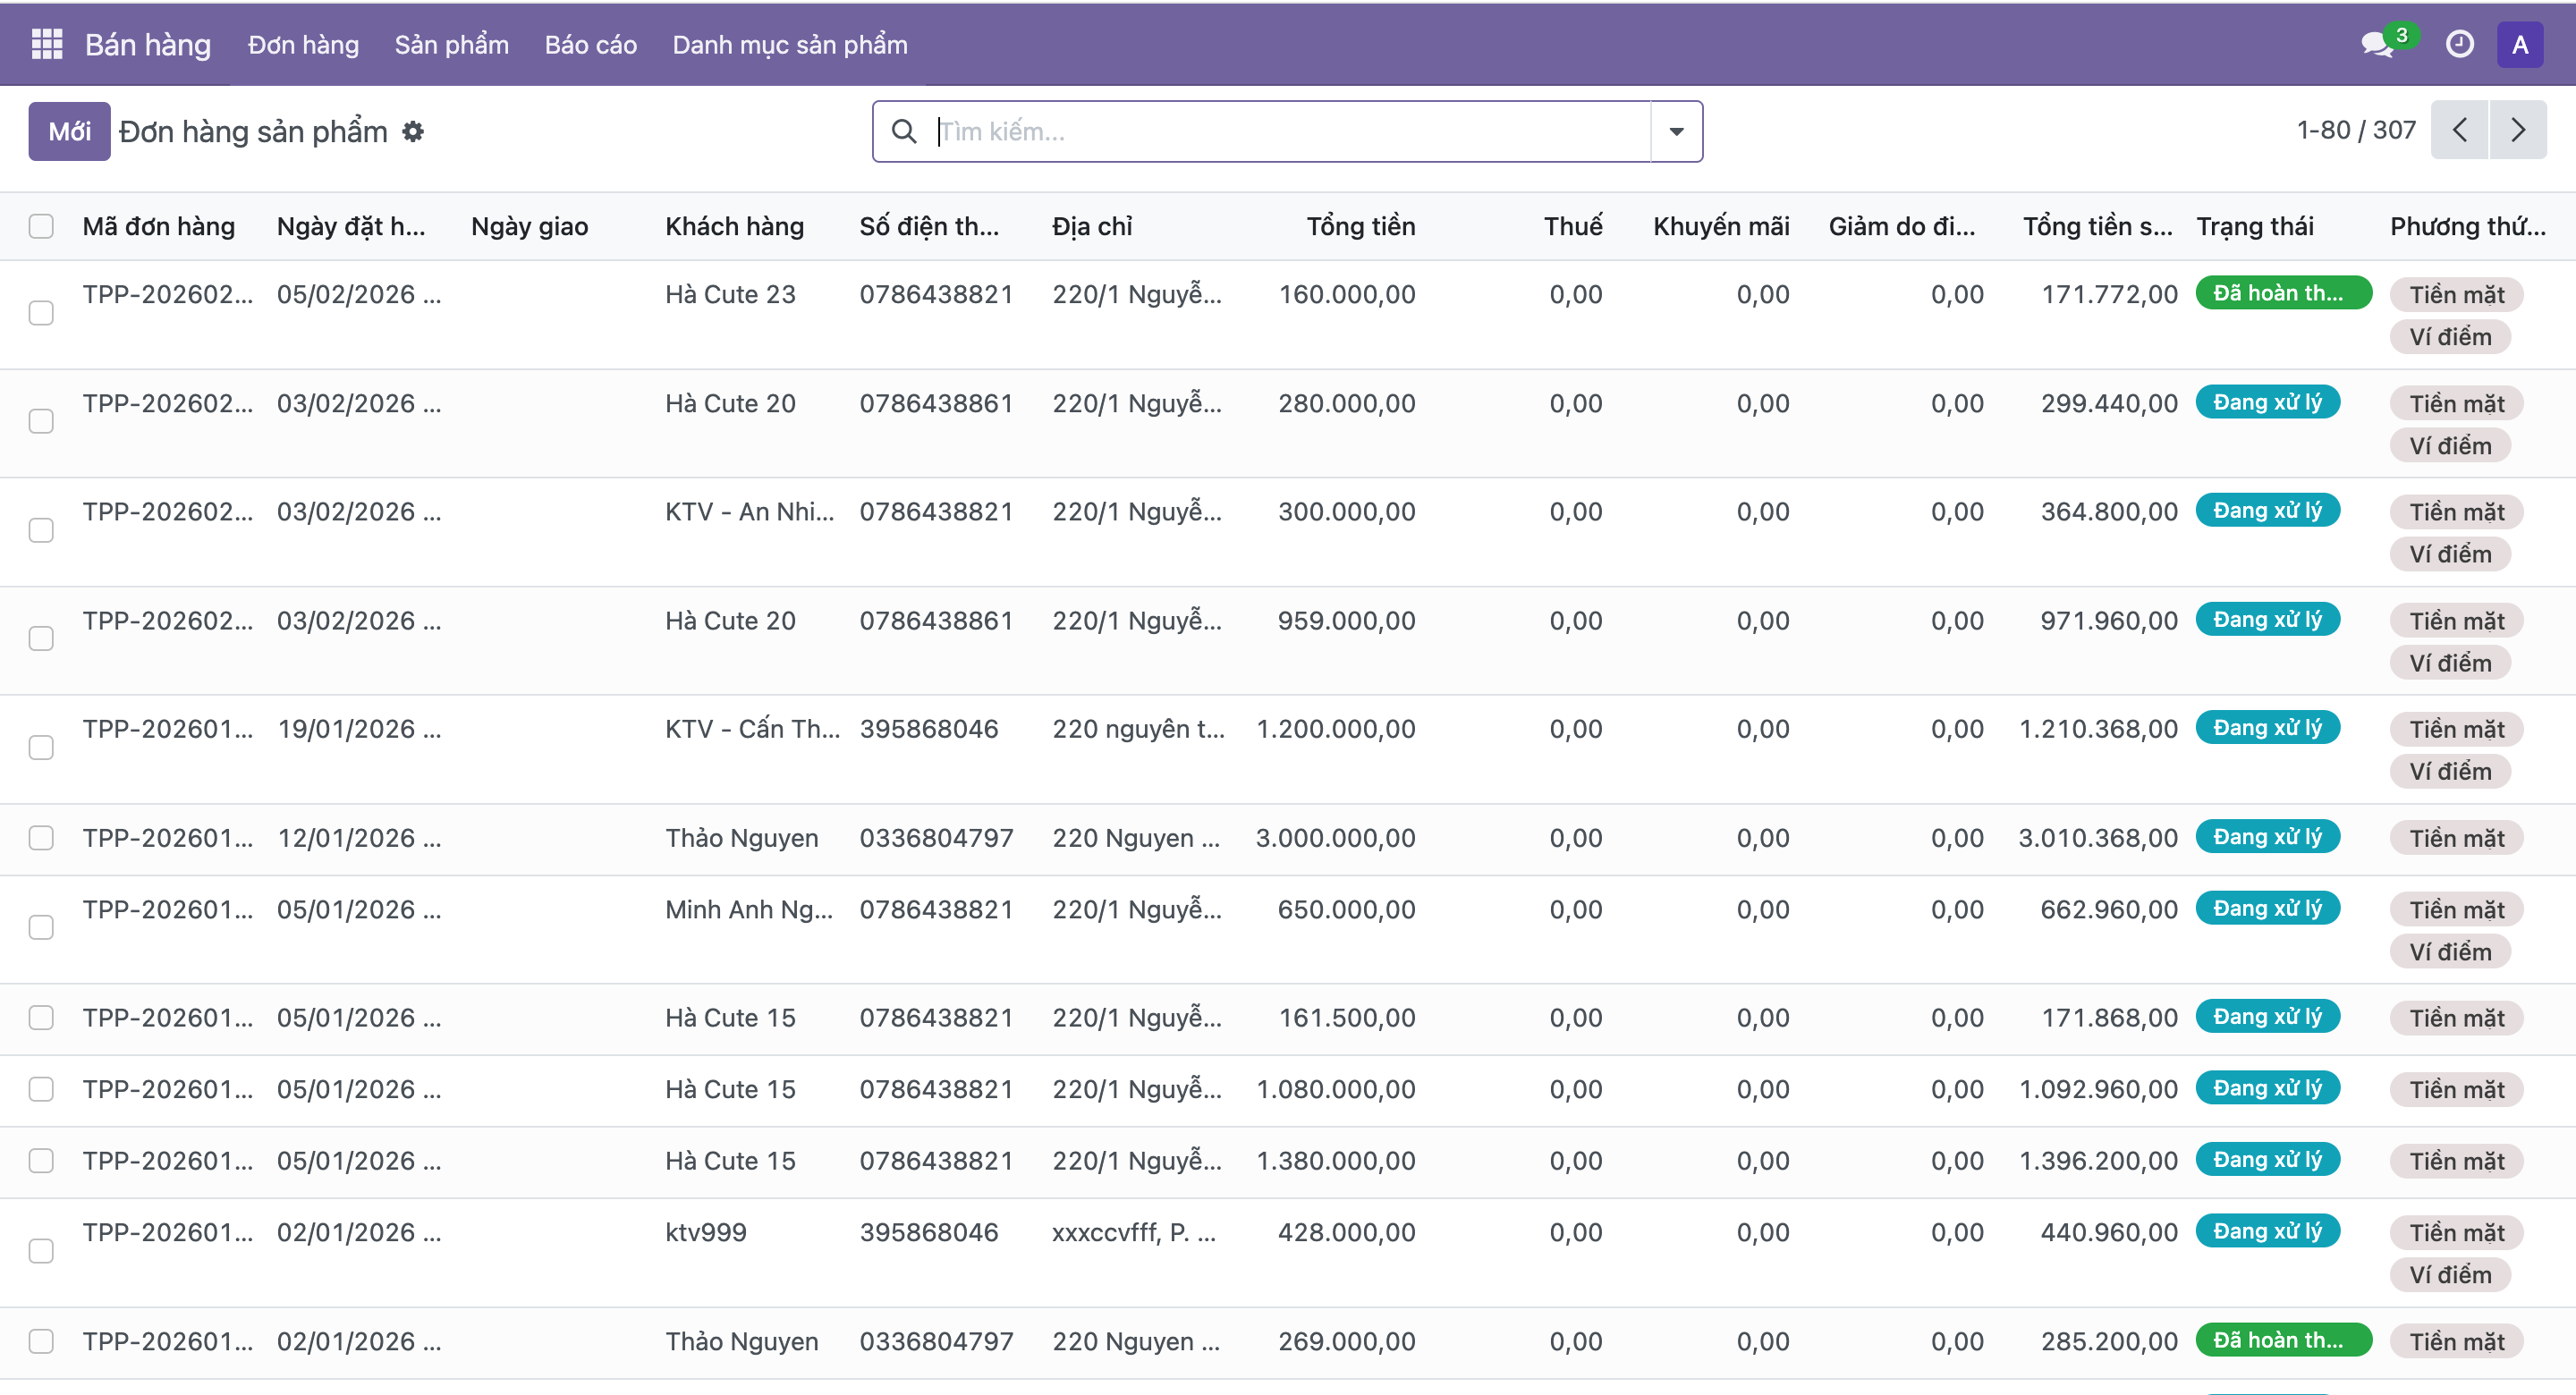
Task: Click the search magnifier icon
Action: point(905,131)
